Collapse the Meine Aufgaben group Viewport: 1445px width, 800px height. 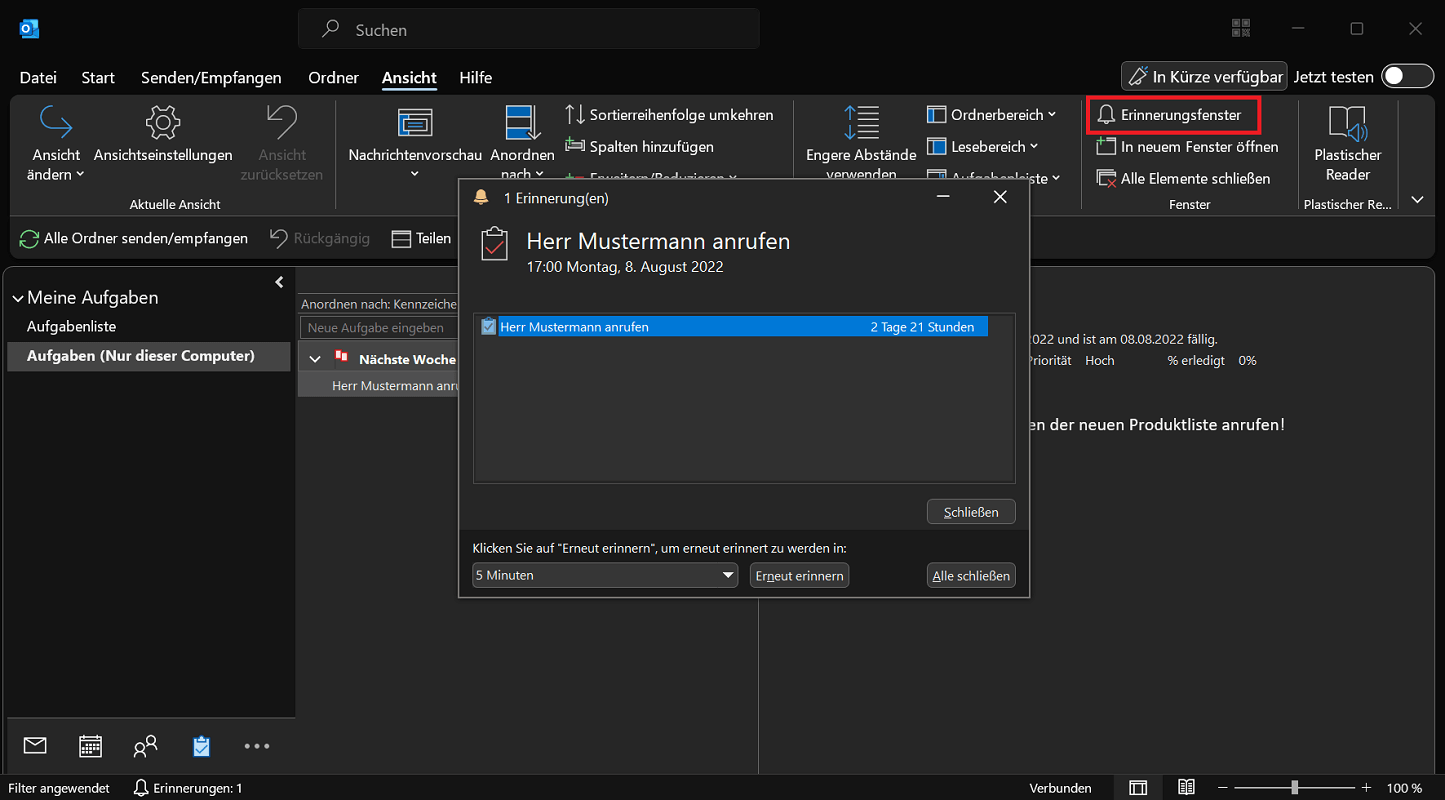click(18, 298)
